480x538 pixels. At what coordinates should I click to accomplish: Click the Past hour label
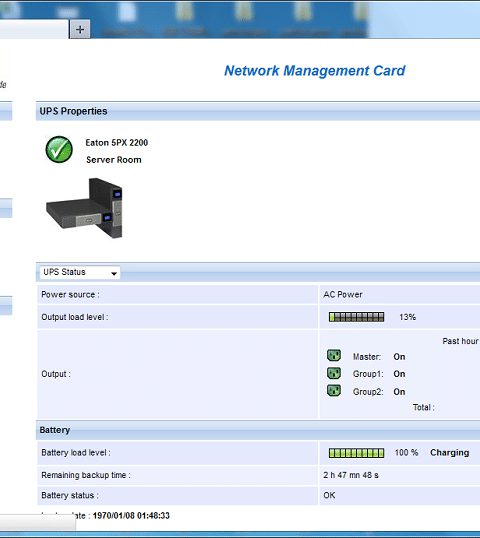[460, 341]
